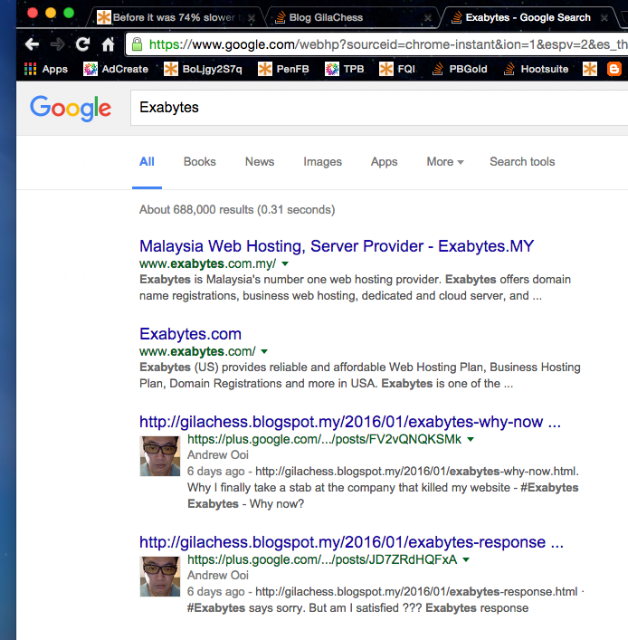This screenshot has width=628, height=640.
Task: Reload the page with the refresh icon
Action: [x=82, y=44]
